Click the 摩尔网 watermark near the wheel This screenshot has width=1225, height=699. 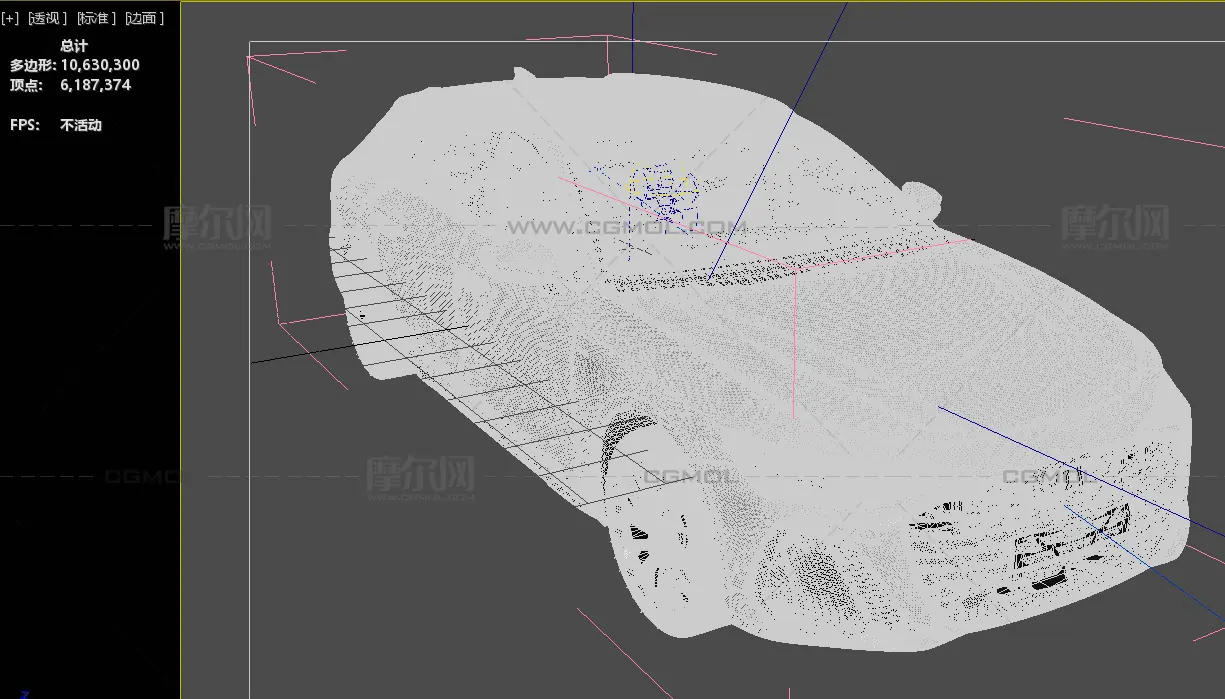(419, 474)
